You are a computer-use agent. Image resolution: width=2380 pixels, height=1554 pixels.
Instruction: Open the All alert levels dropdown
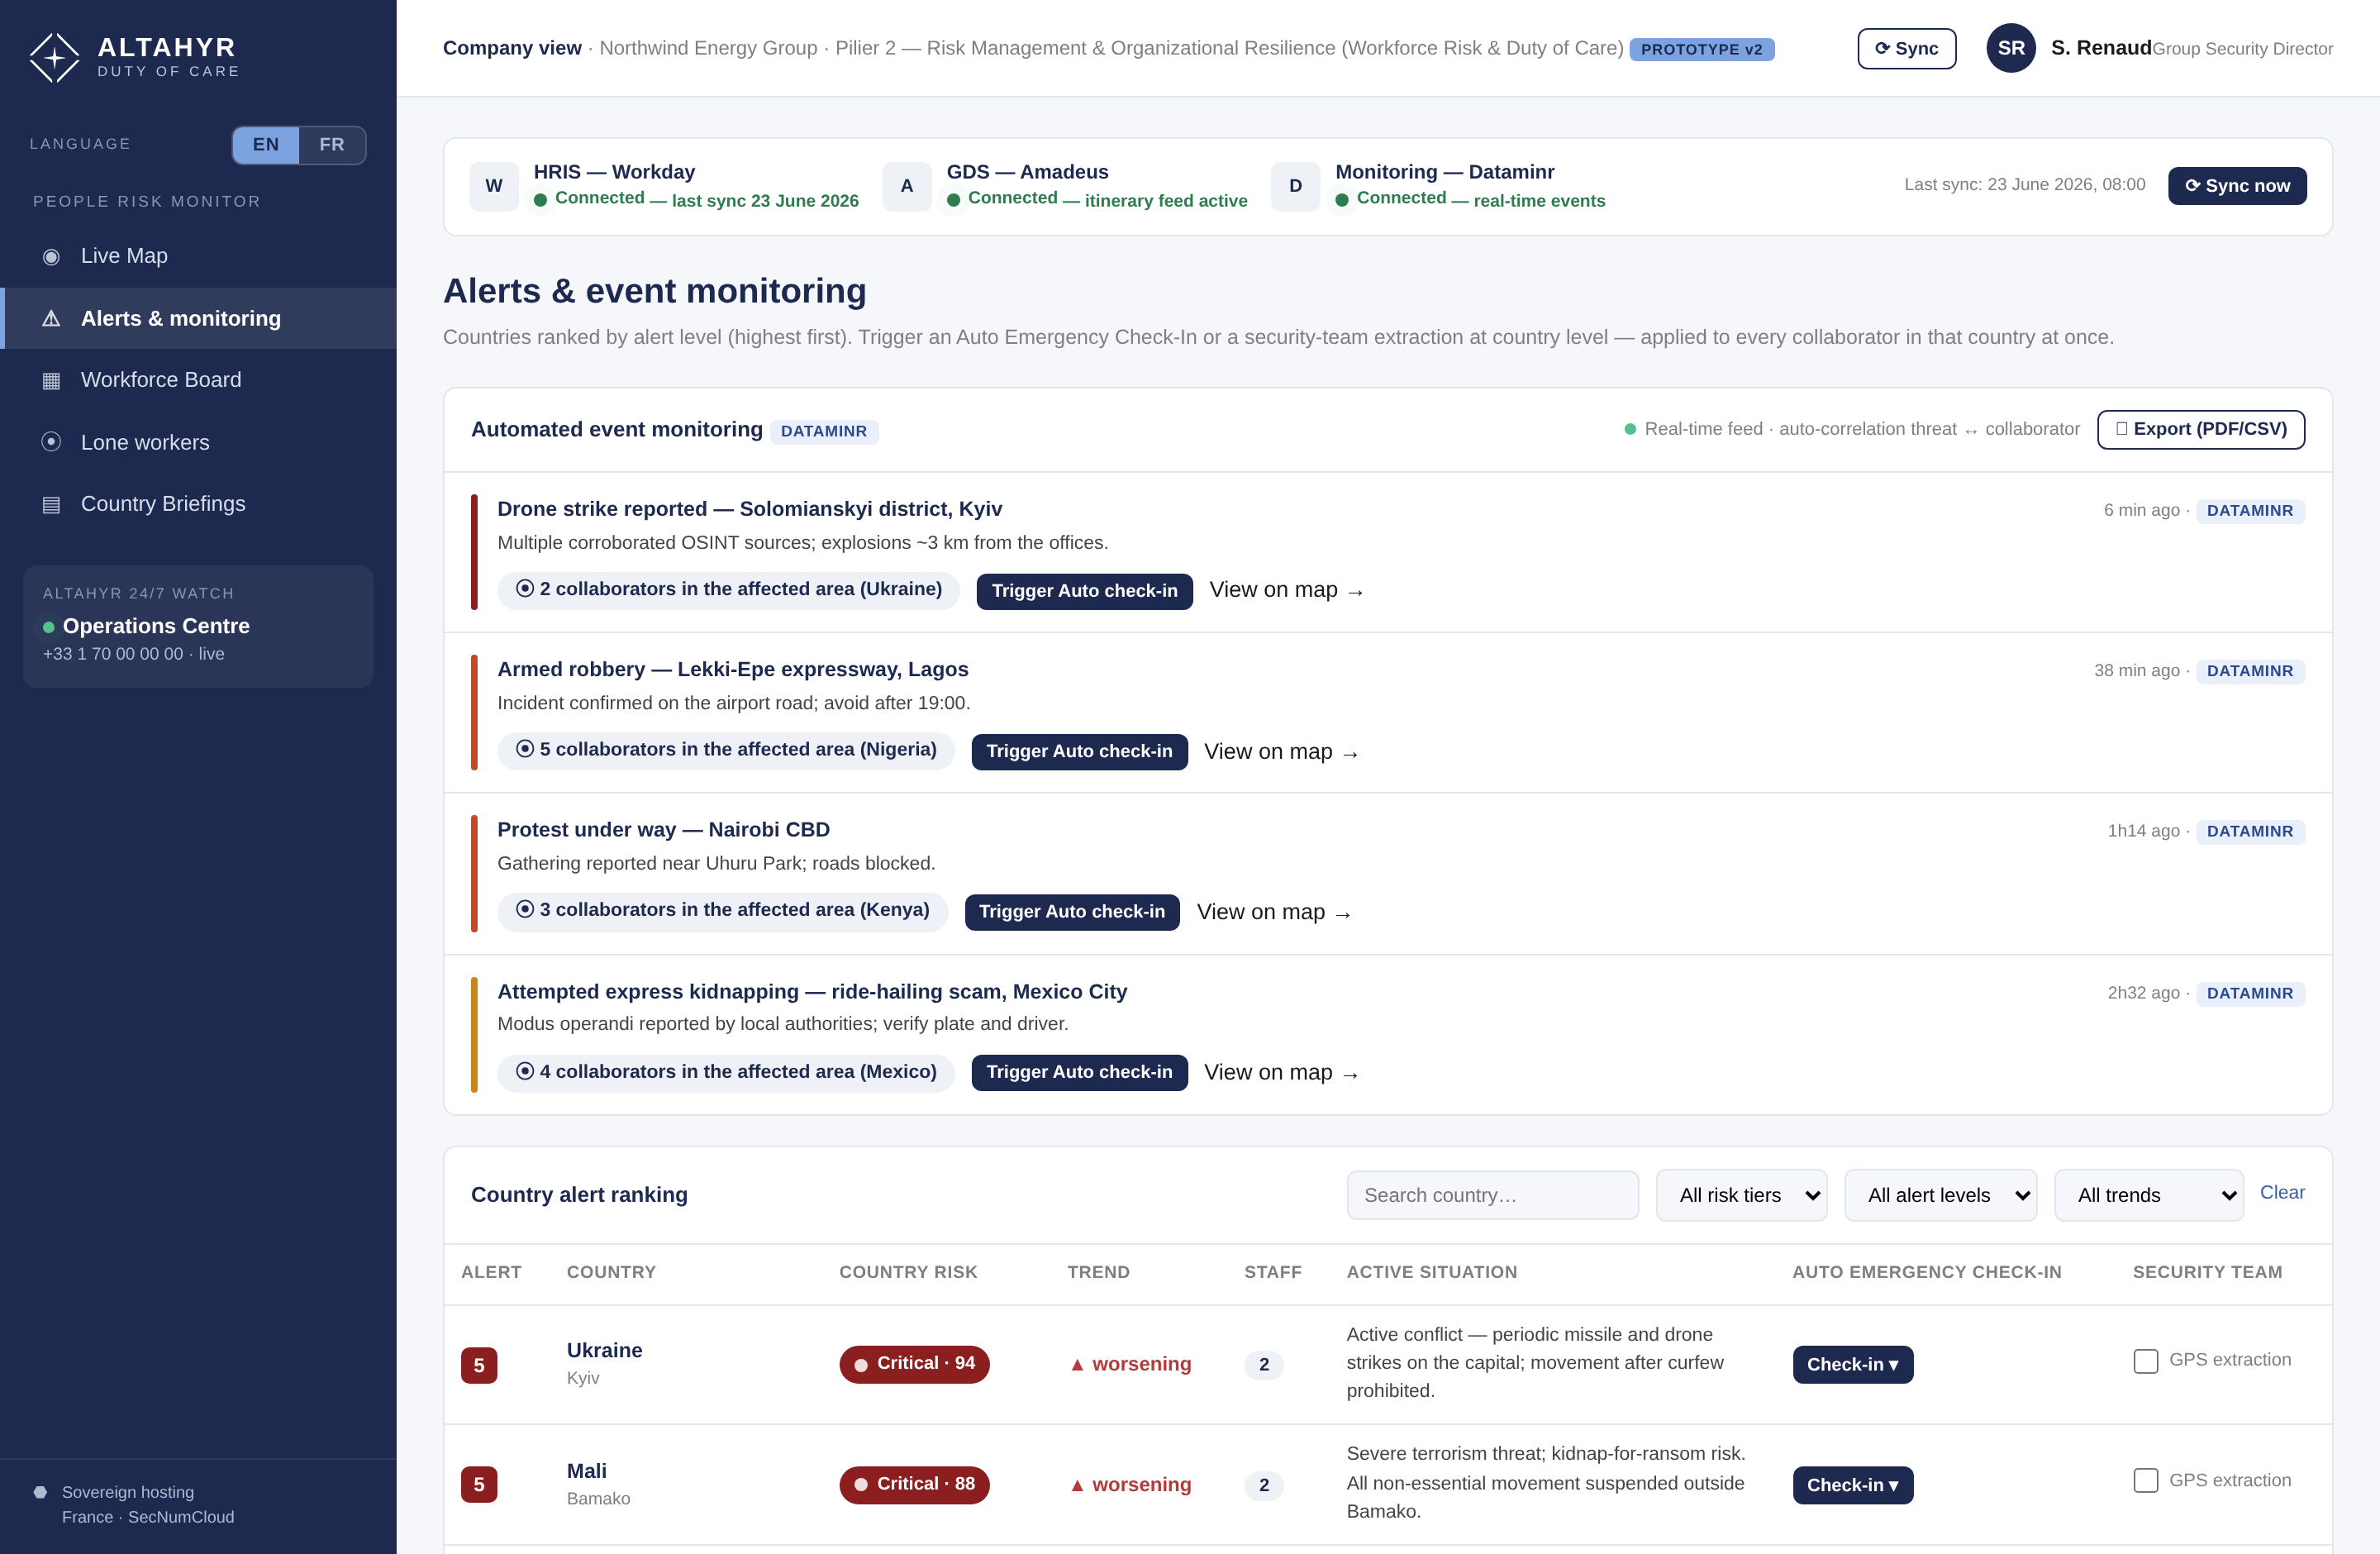point(1941,1195)
